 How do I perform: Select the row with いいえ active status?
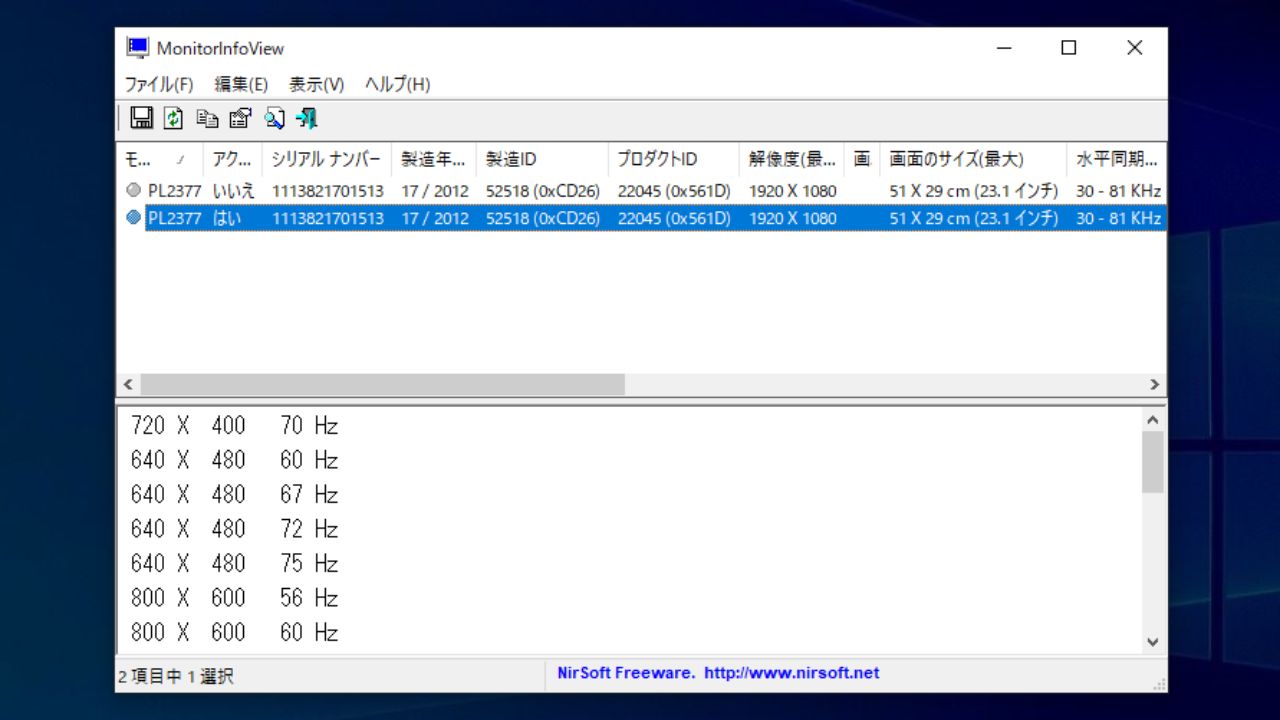[x=641, y=189]
